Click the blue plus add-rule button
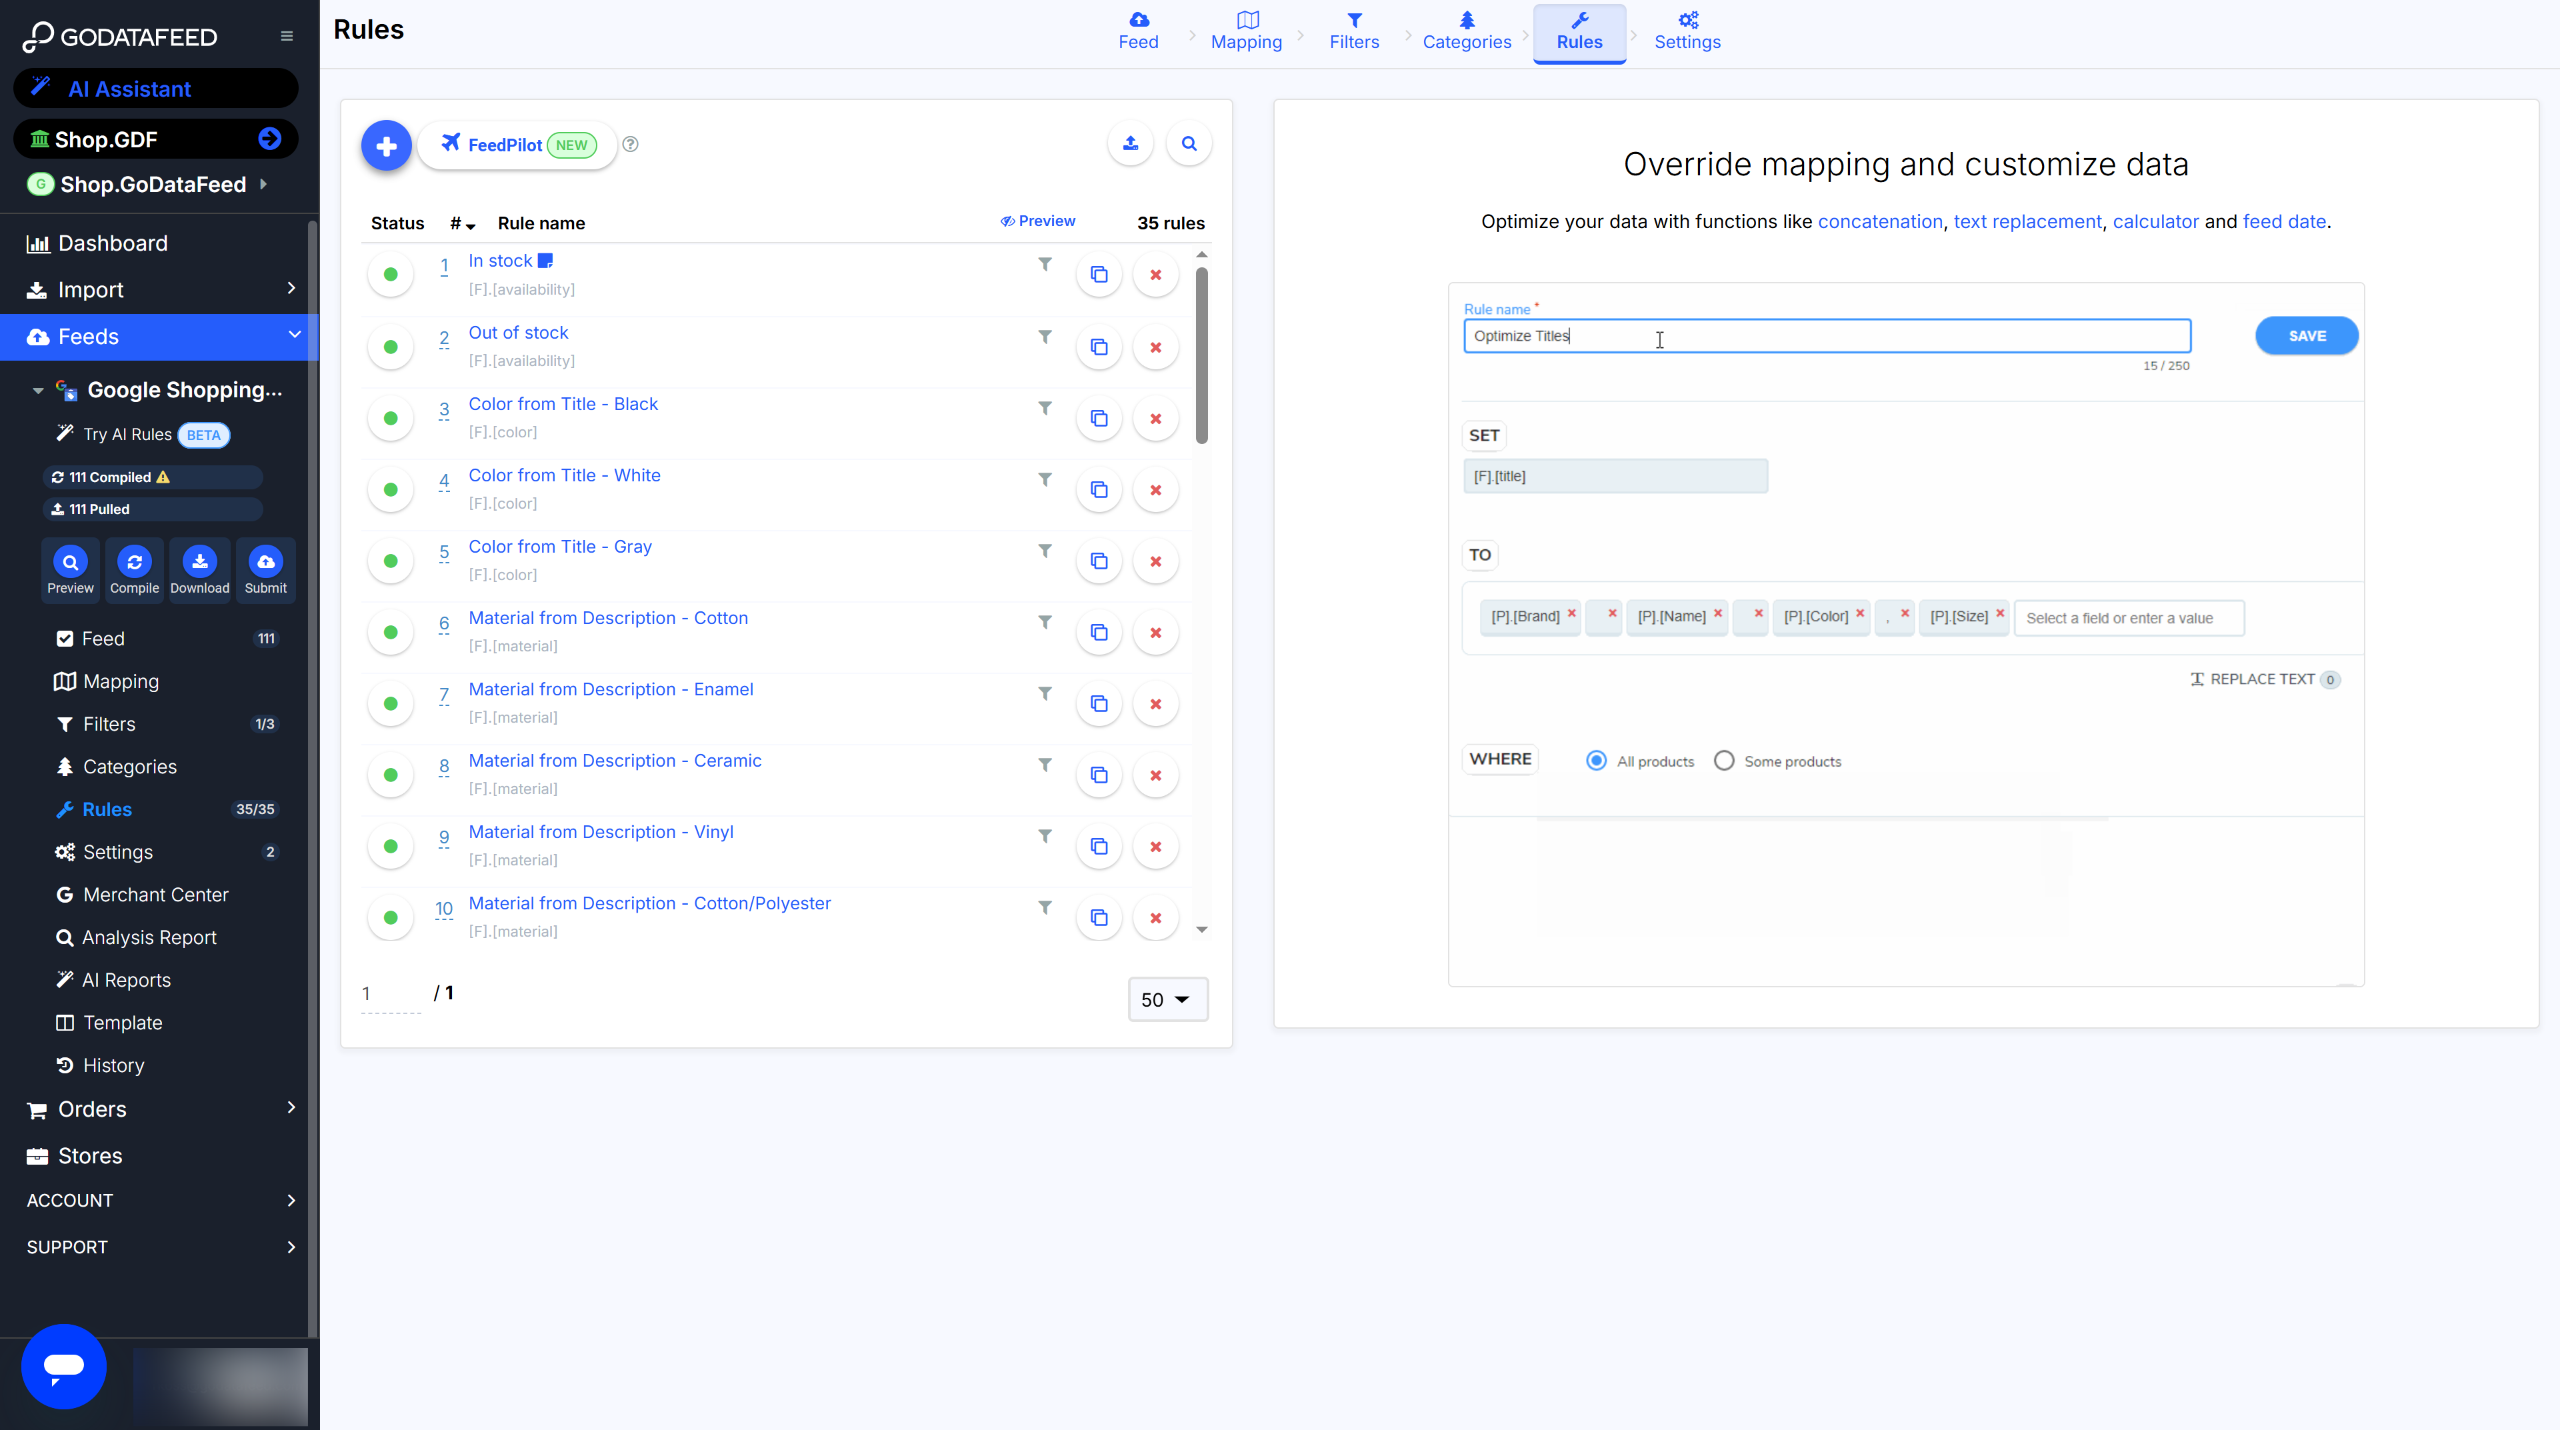 click(386, 146)
